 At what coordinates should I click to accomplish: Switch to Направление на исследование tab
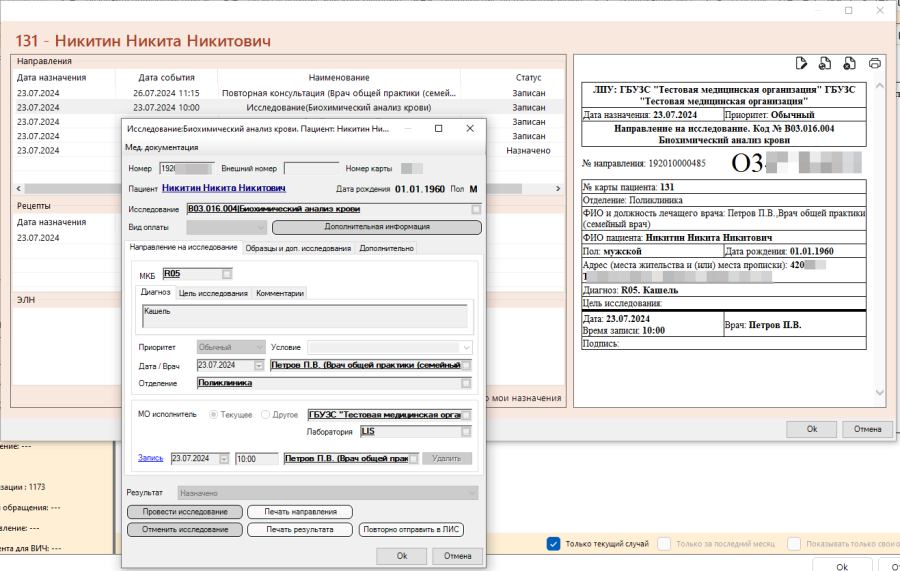coord(183,247)
